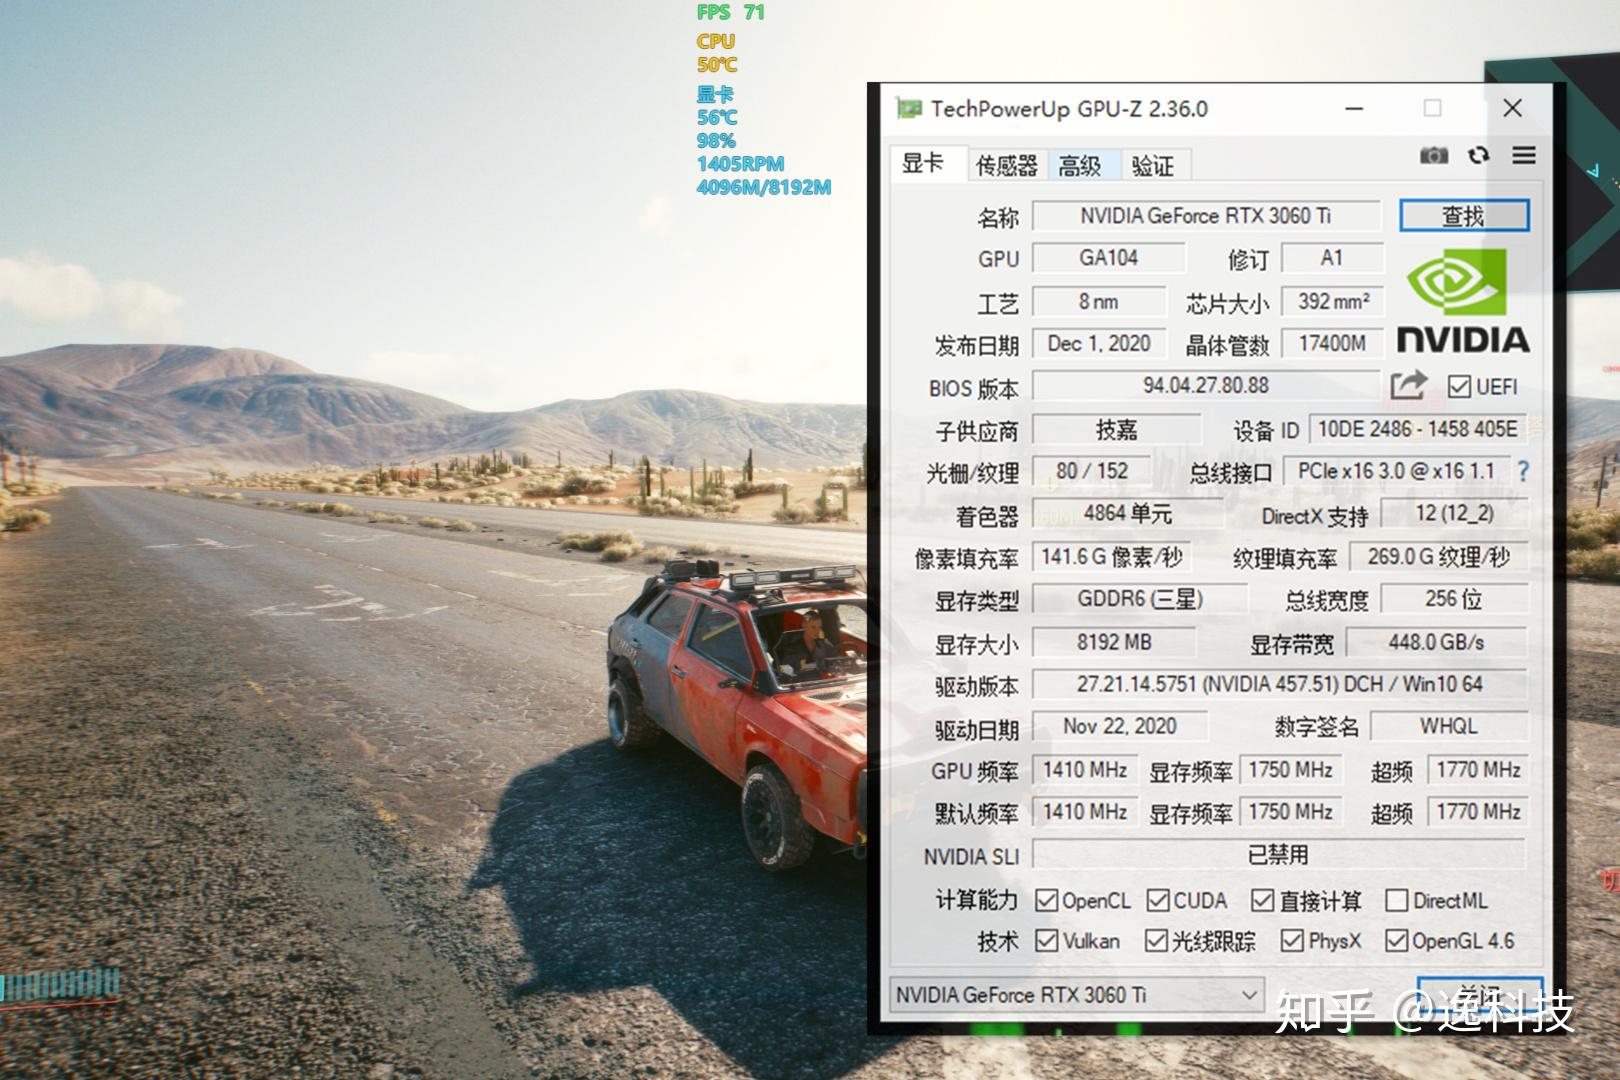Click the WHQL digital signature value

[x=1449, y=726]
